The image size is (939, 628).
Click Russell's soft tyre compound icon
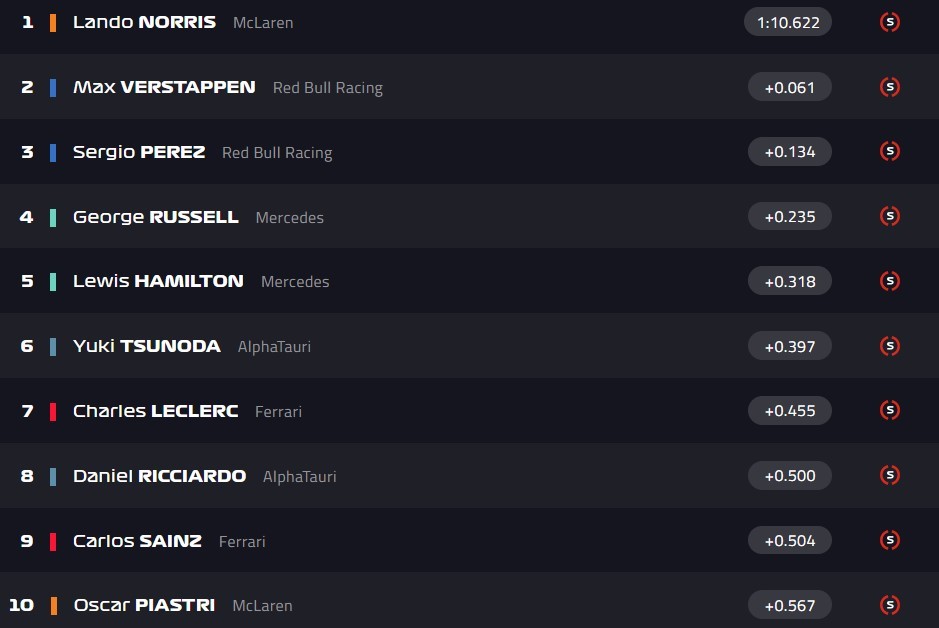coord(889,216)
